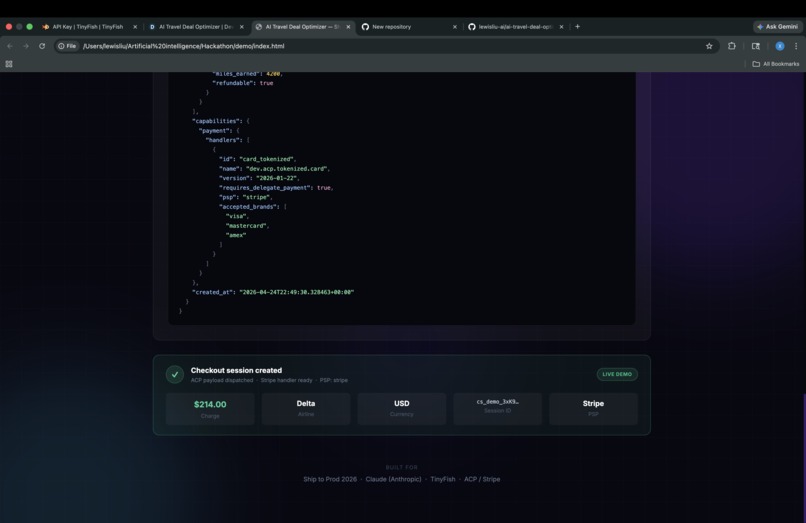Click the "requires_delegate_payment" line
Image resolution: width=806 pixels, height=523 pixels.
(276, 188)
